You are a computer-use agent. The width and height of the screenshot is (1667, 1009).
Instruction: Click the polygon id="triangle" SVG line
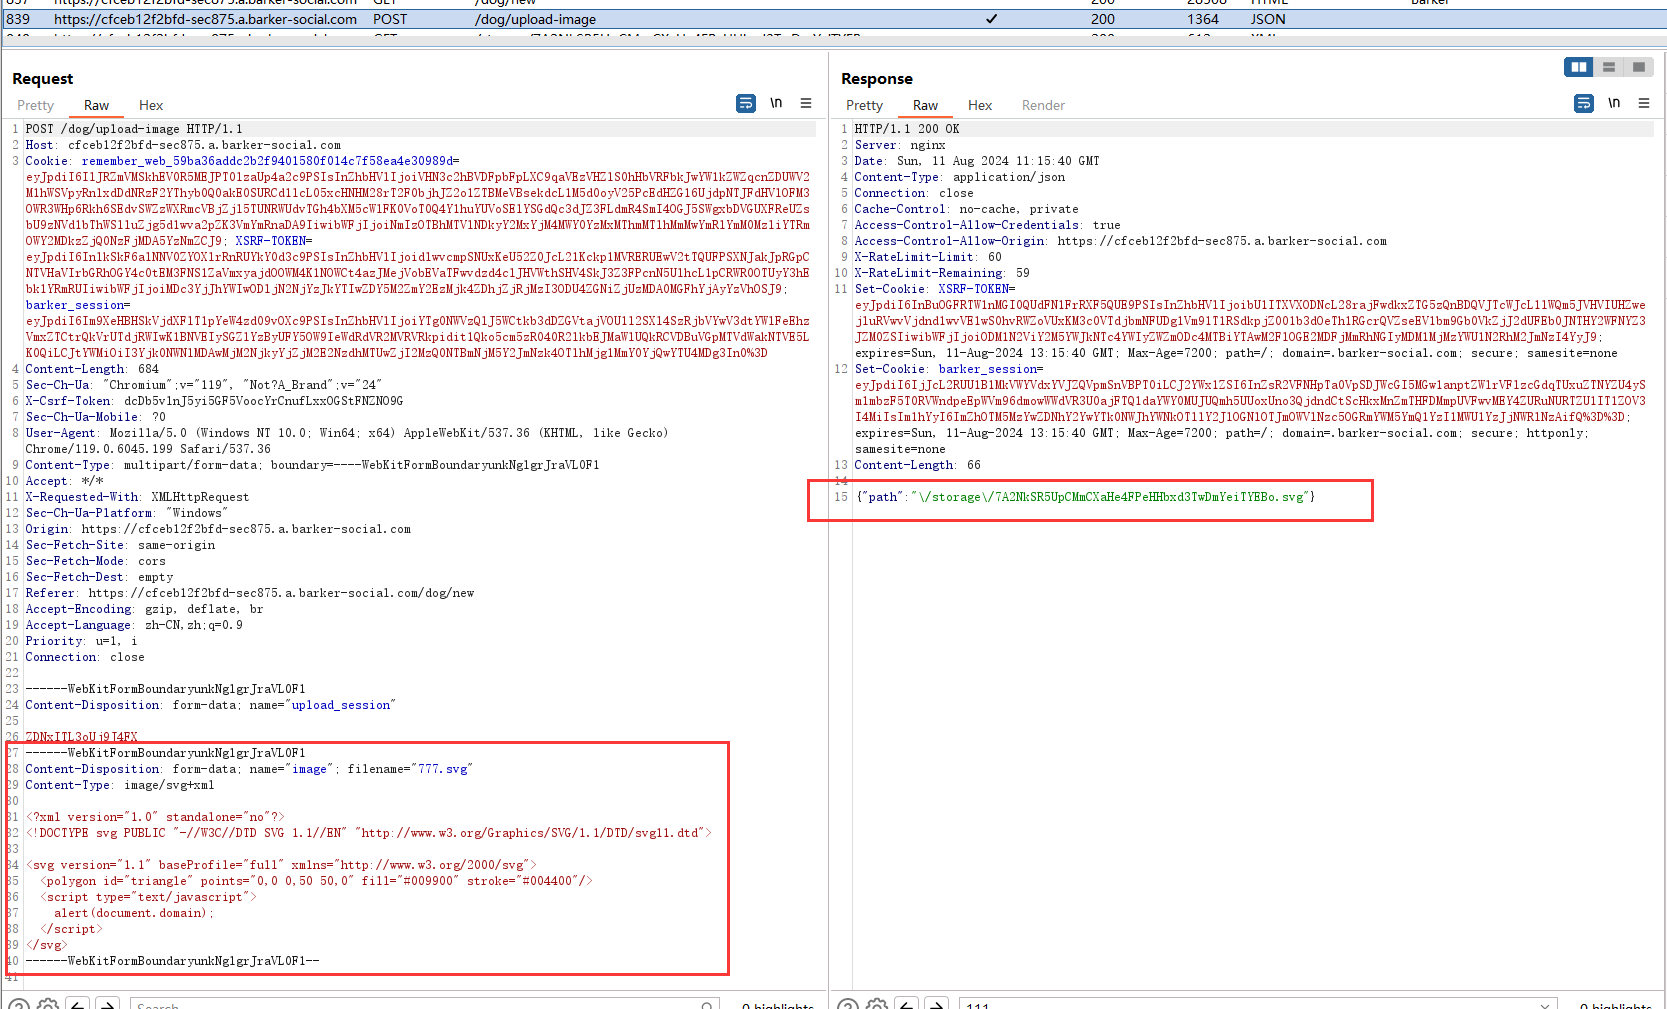click(316, 881)
